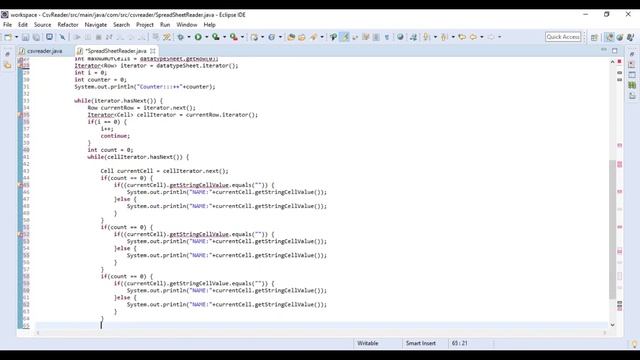Click the Back navigation arrow icon
The height and width of the screenshot is (360, 640).
click(473, 37)
